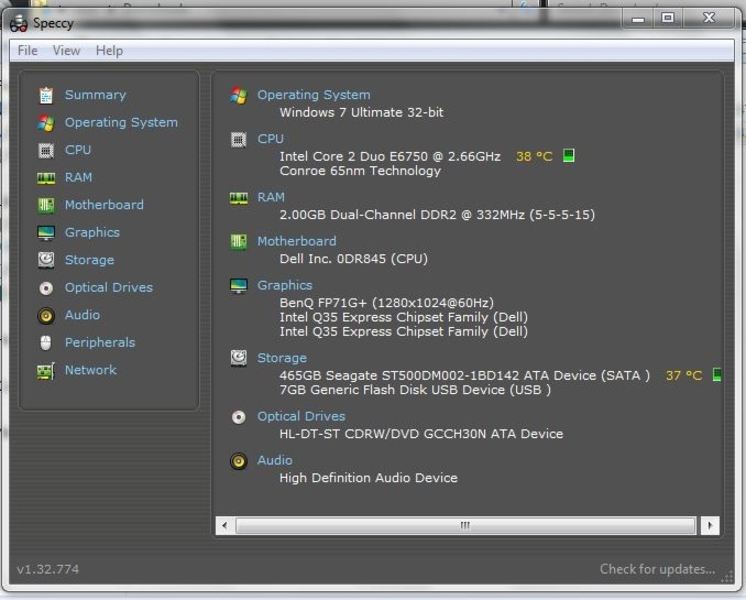
Task: Select Network in the sidebar
Action: point(90,370)
